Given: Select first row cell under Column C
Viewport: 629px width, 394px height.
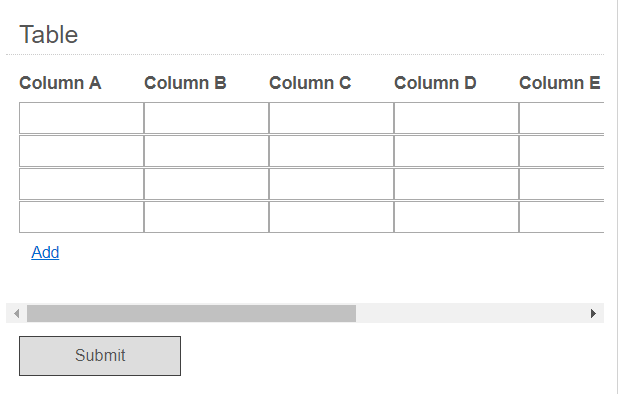Looking at the screenshot, I should click(x=331, y=118).
